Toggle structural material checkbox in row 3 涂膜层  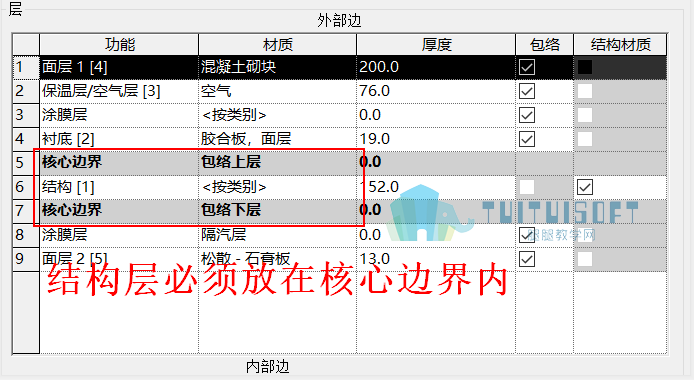click(x=585, y=115)
